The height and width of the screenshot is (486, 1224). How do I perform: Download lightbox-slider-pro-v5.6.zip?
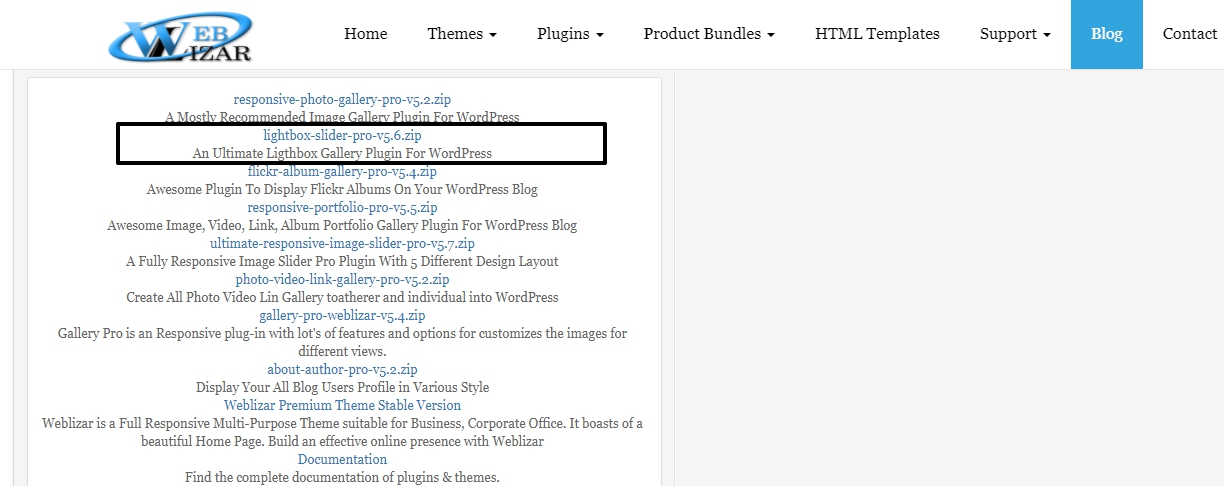[342, 135]
